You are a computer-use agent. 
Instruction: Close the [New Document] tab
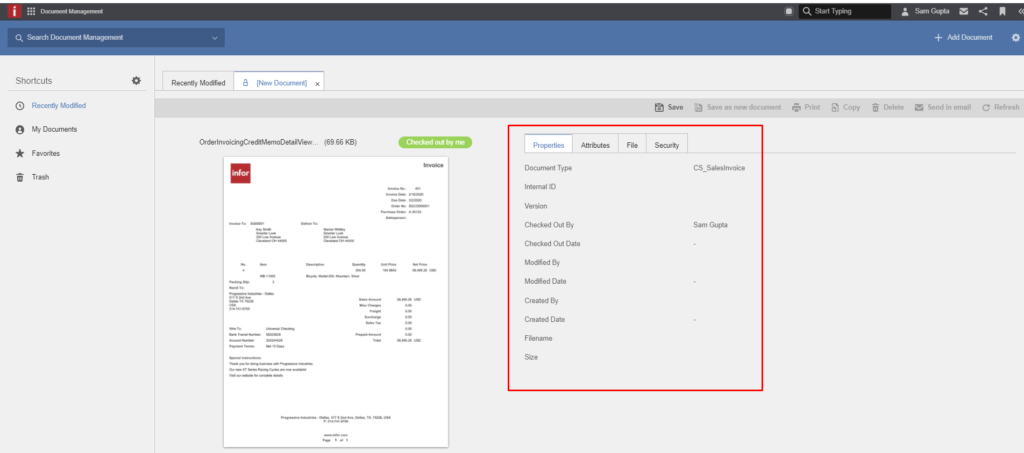pyautogui.click(x=317, y=84)
